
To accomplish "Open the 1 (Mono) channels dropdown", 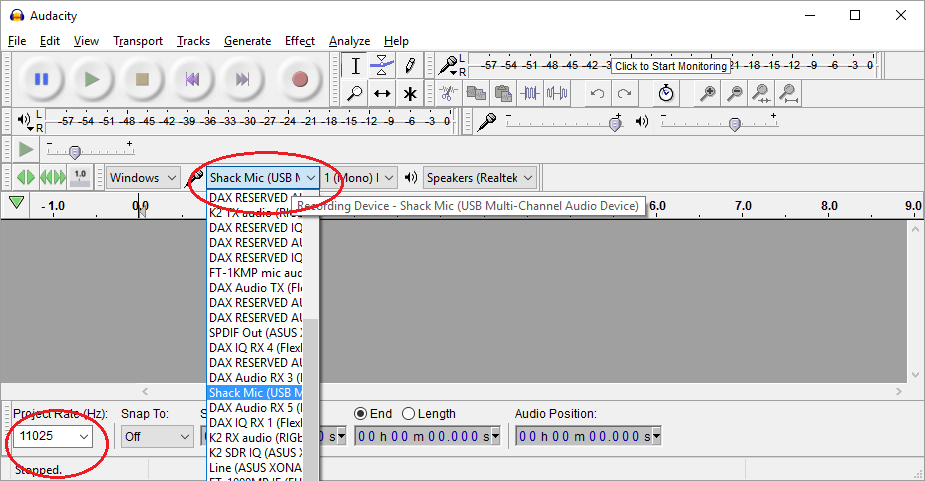I will tap(359, 178).
